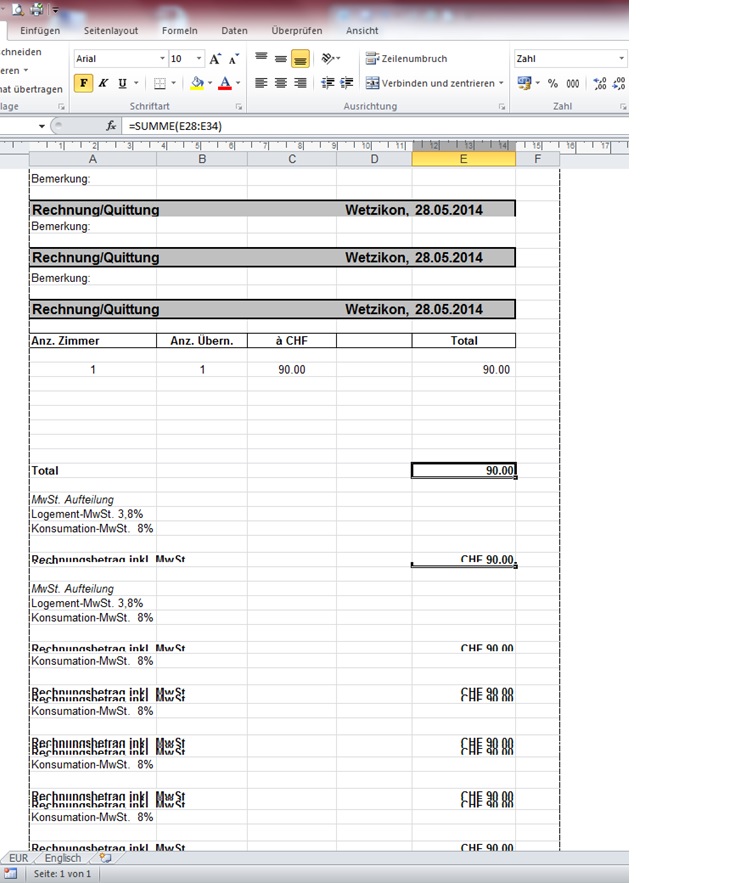This screenshot has width=746, height=883.
Task: Align text to top of cell
Action: [x=261, y=57]
